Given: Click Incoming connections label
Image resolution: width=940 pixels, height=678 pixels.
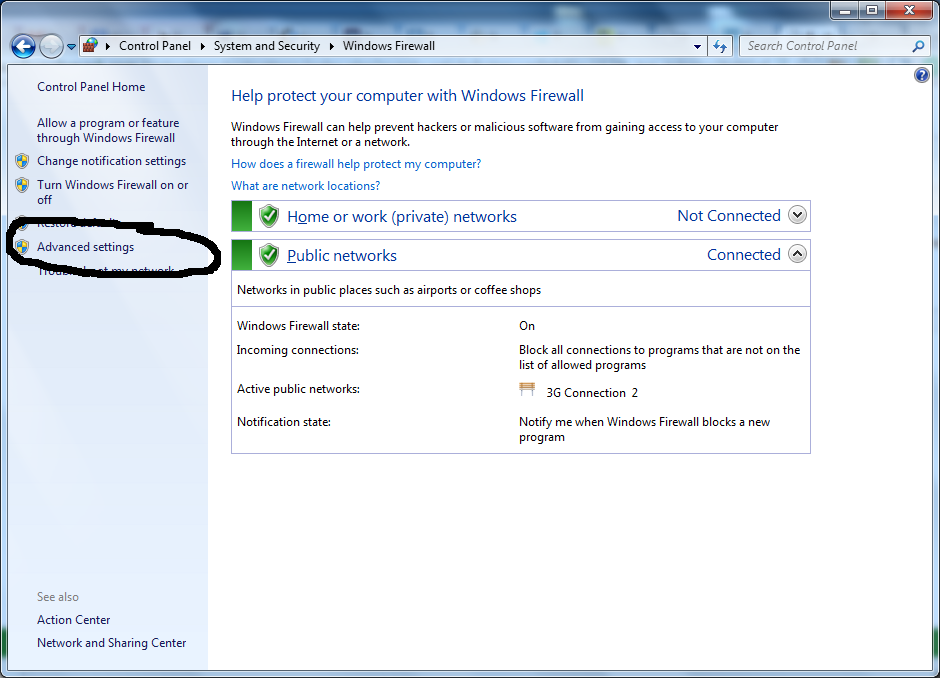Looking at the screenshot, I should tap(297, 350).
